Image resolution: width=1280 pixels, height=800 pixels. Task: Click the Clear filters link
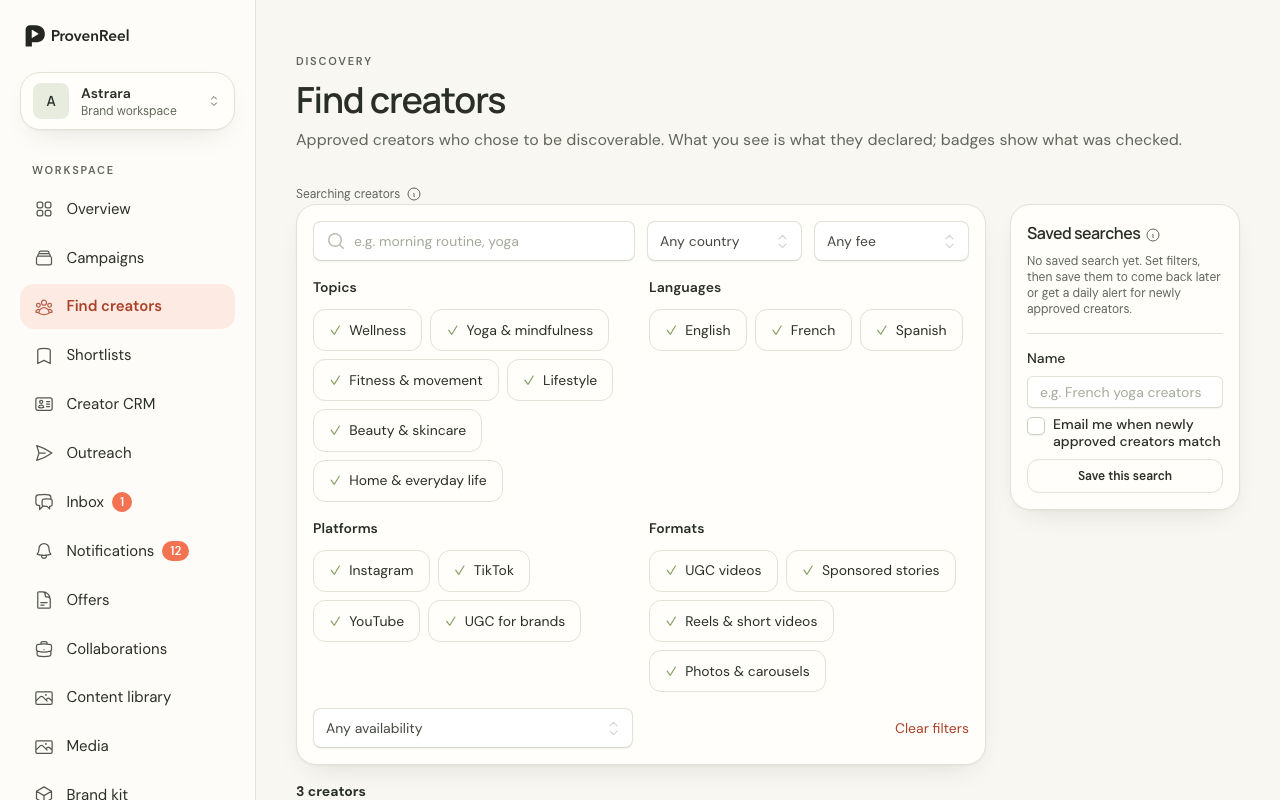pos(932,728)
